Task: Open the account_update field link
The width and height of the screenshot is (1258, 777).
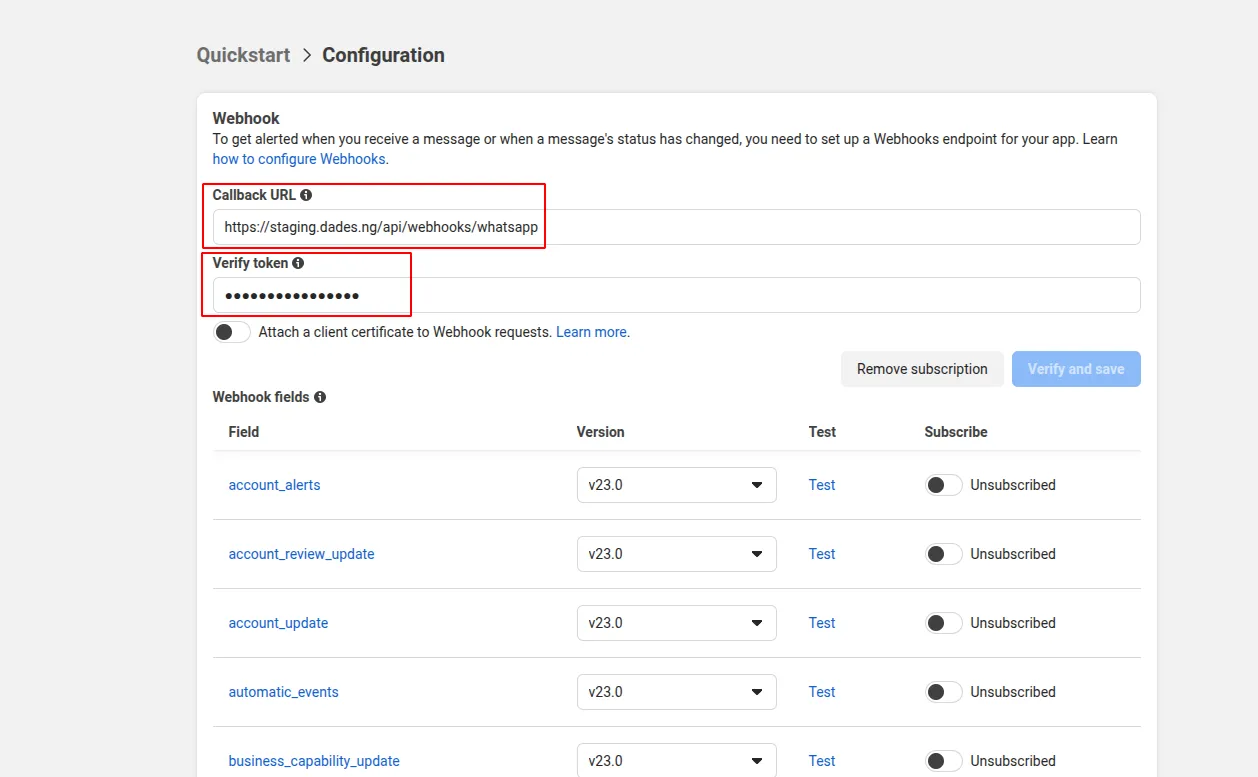Action: [x=279, y=623]
